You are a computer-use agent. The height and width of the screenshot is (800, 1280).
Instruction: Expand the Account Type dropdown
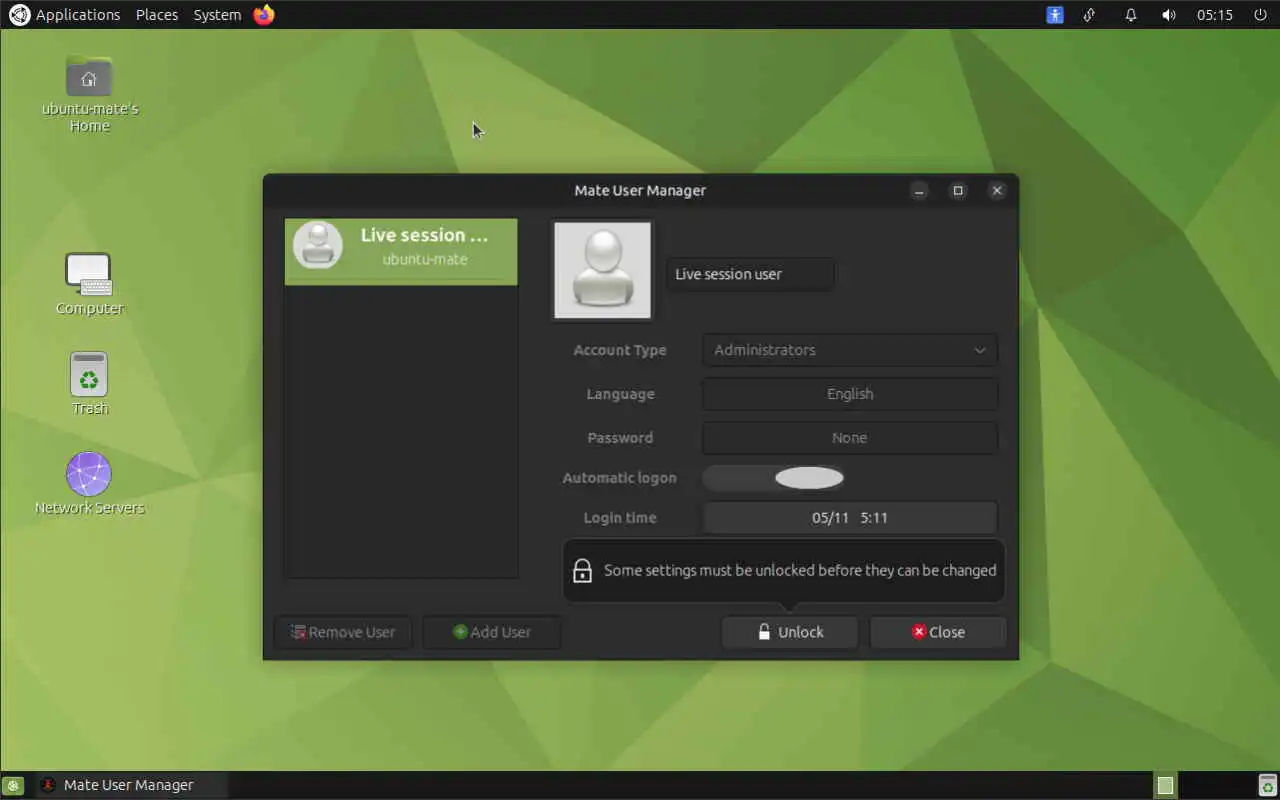[850, 350]
